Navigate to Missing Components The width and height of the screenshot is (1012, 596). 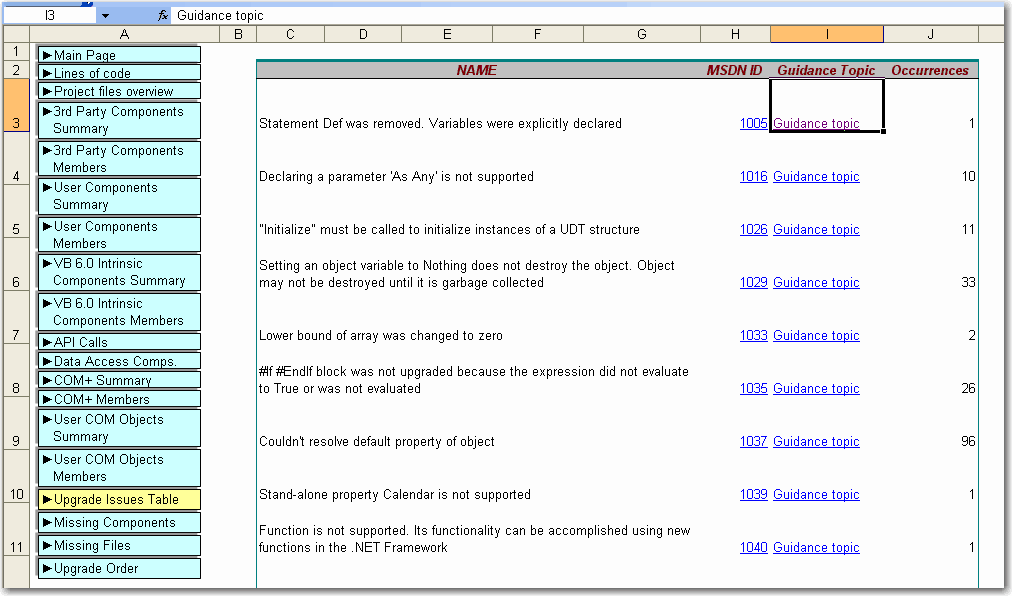point(118,522)
